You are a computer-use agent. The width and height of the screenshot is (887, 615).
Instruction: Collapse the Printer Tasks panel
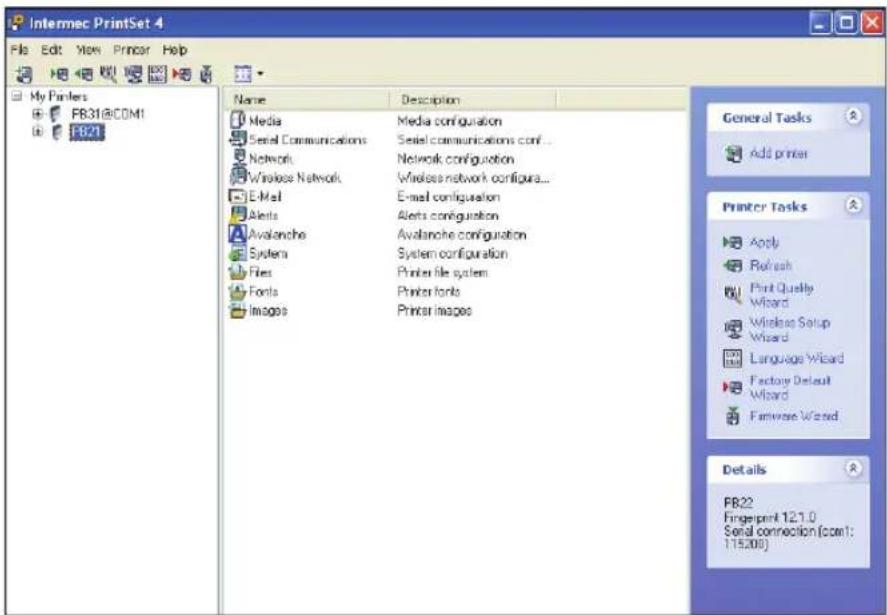(x=853, y=205)
